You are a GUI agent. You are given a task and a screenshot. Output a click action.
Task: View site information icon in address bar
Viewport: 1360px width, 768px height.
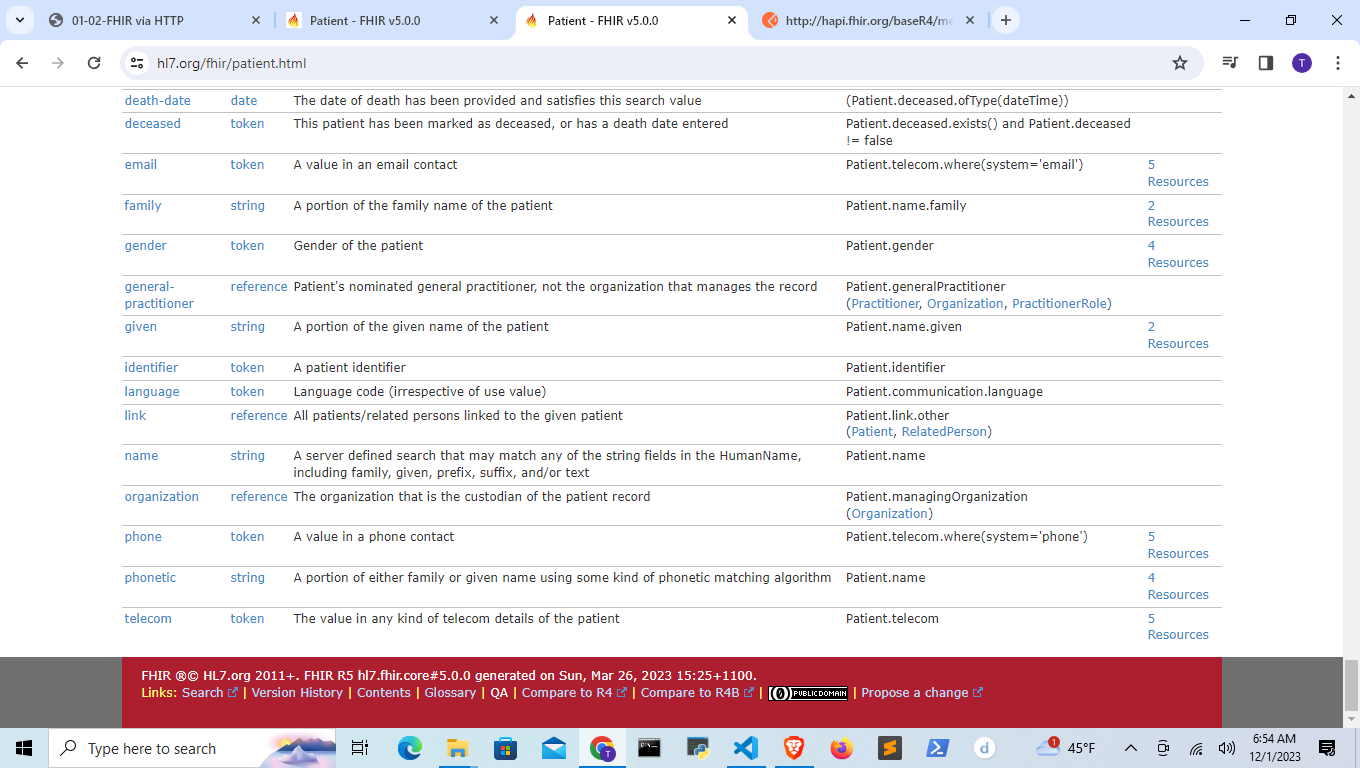coord(138,63)
